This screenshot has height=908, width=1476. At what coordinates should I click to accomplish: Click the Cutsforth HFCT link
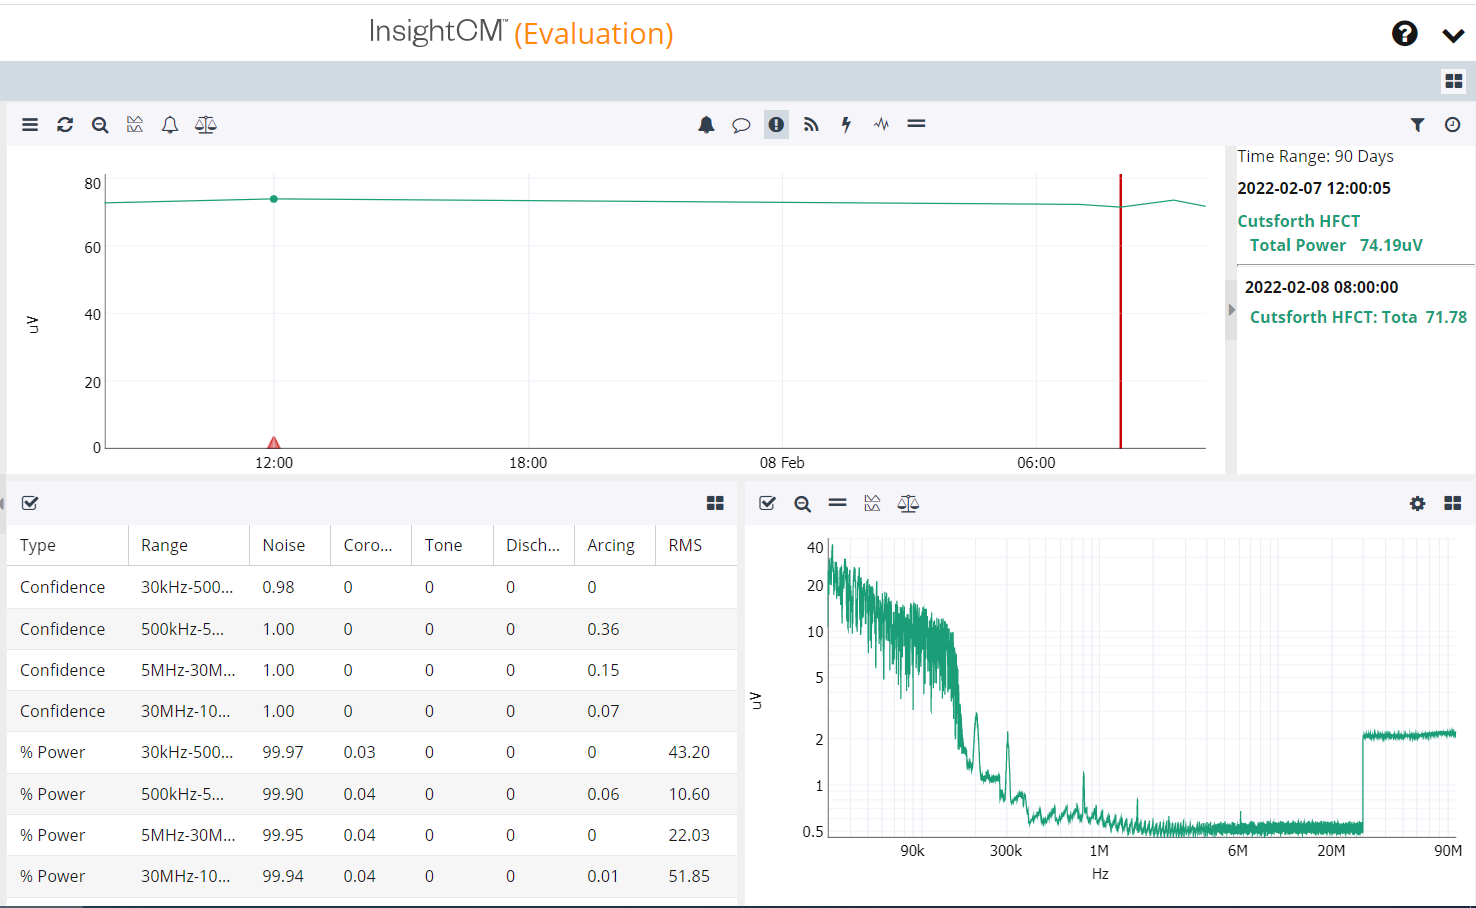coord(1298,221)
